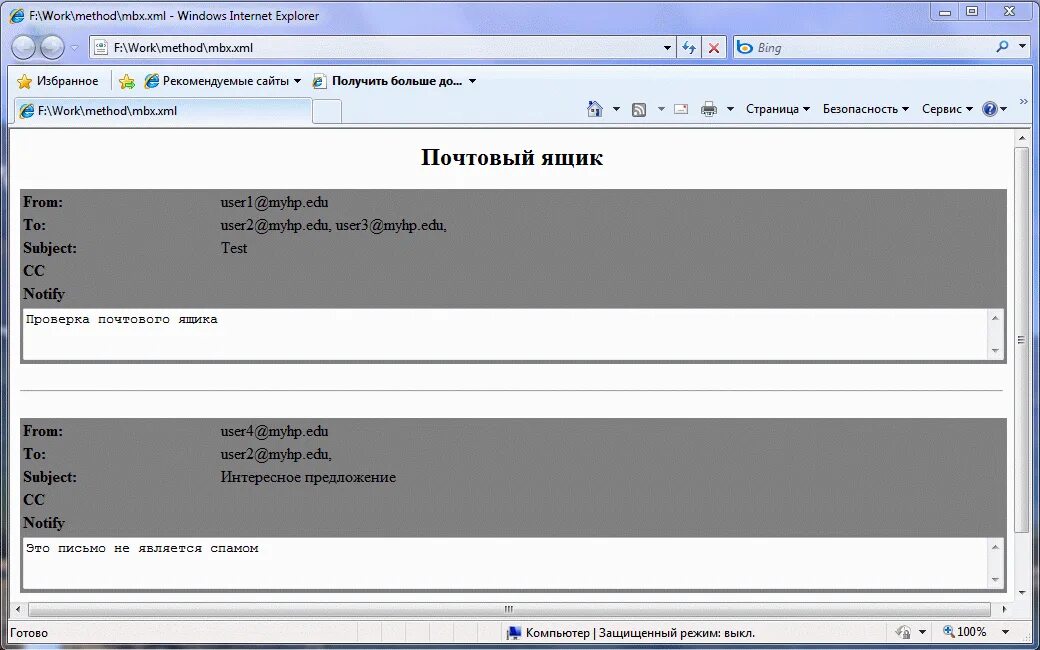Click the RSS feeds icon

[639, 109]
